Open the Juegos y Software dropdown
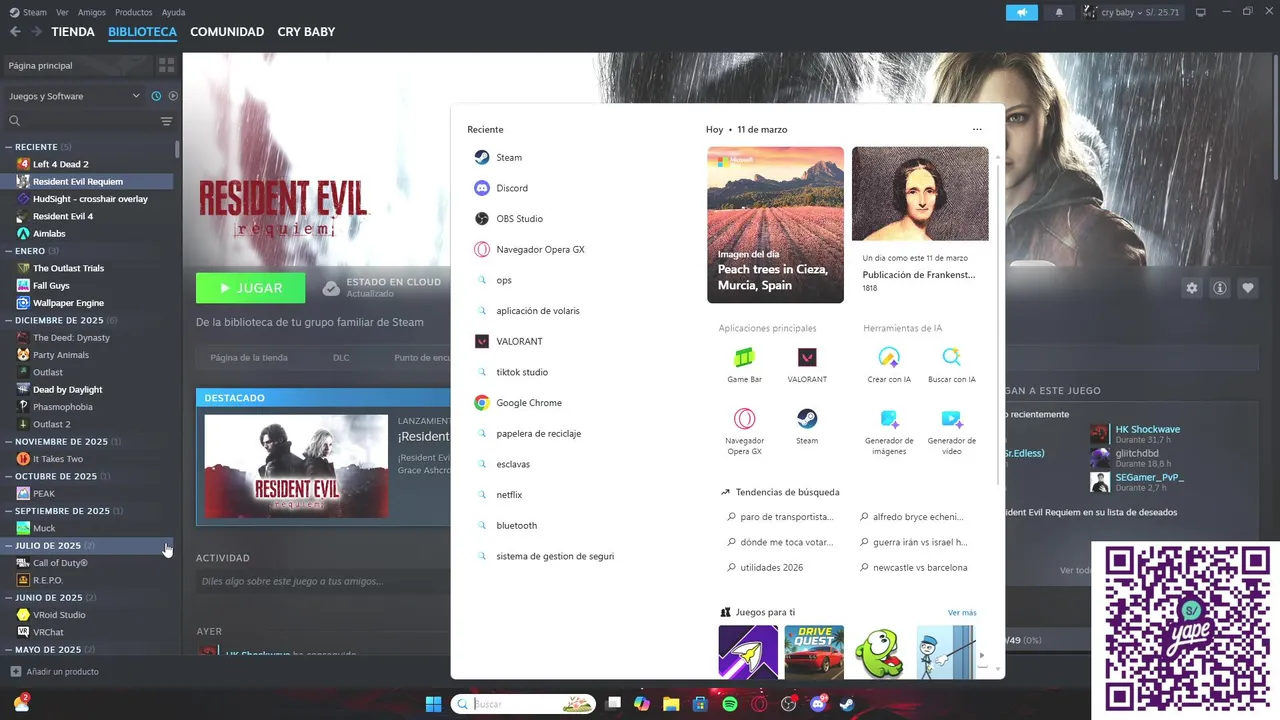Viewport: 1280px width, 720px height. 75,96
